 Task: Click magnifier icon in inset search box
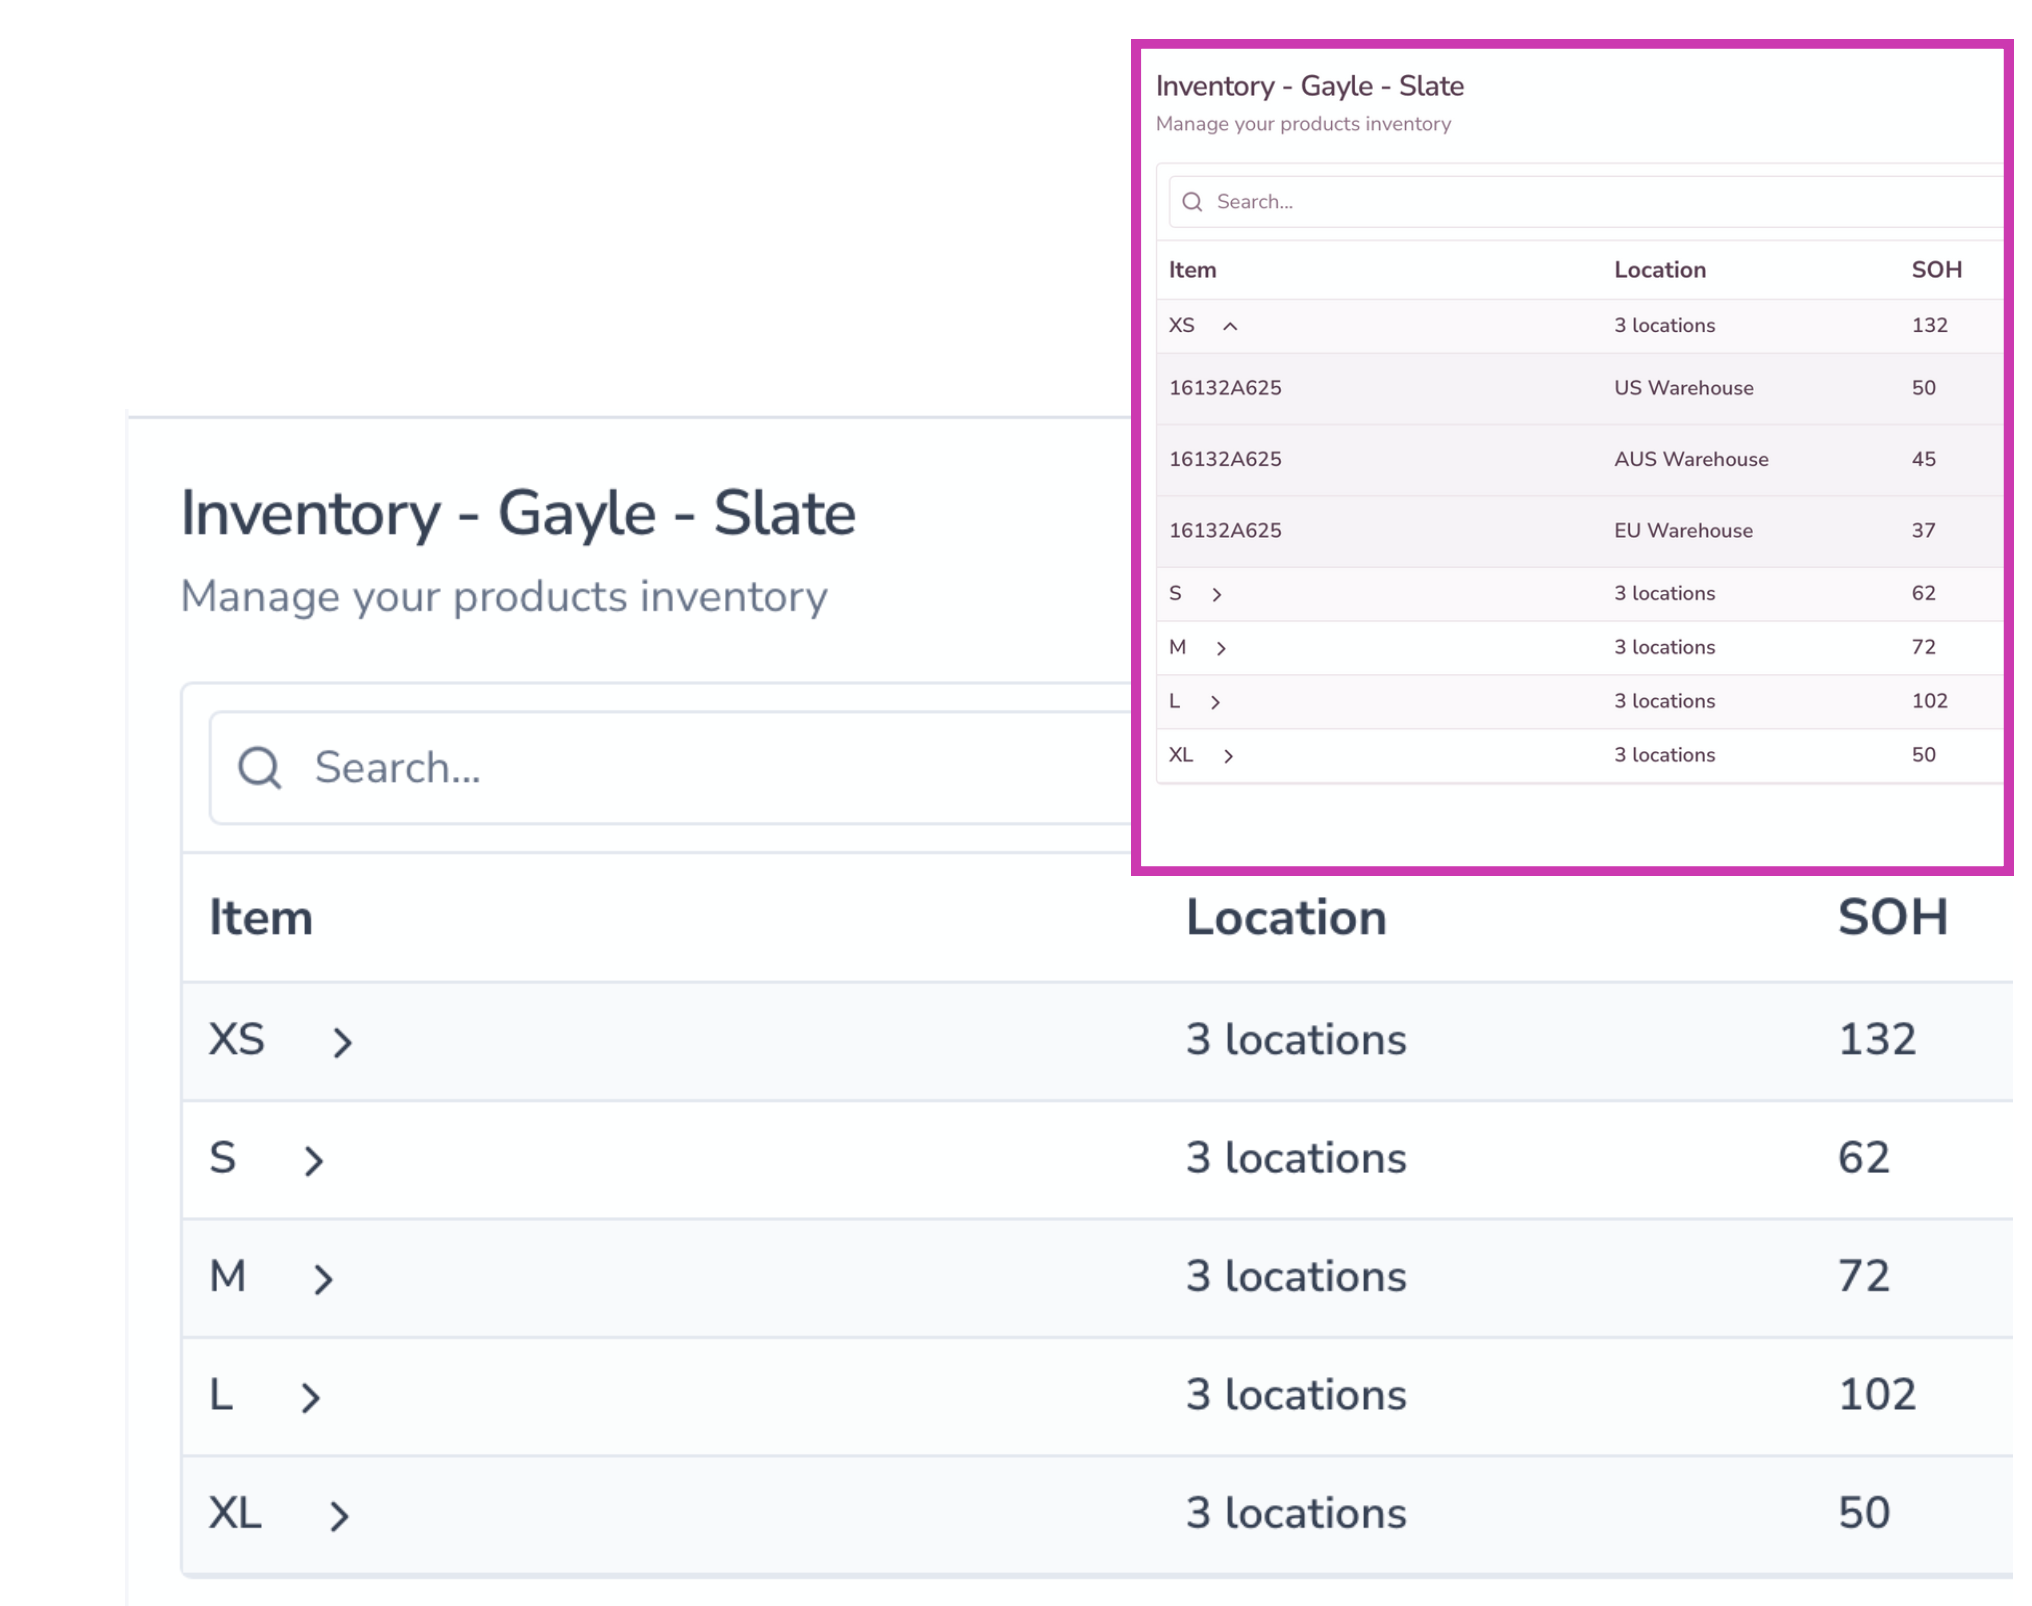coord(1192,202)
